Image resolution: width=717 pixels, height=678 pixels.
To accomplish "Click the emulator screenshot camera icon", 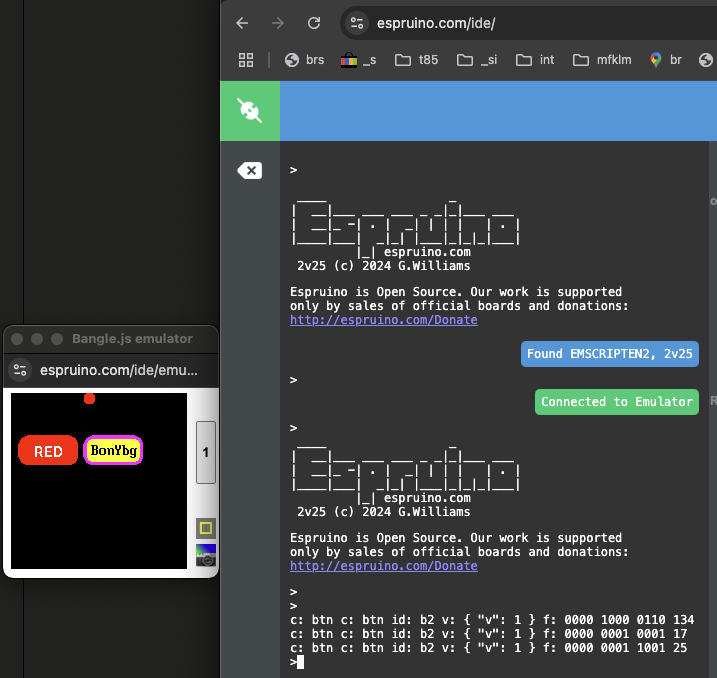I will tap(206, 555).
